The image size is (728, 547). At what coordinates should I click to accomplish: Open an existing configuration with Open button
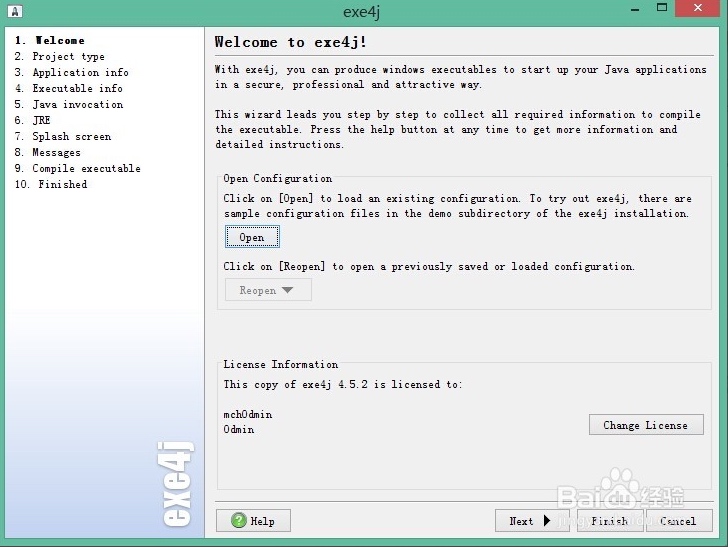point(252,237)
